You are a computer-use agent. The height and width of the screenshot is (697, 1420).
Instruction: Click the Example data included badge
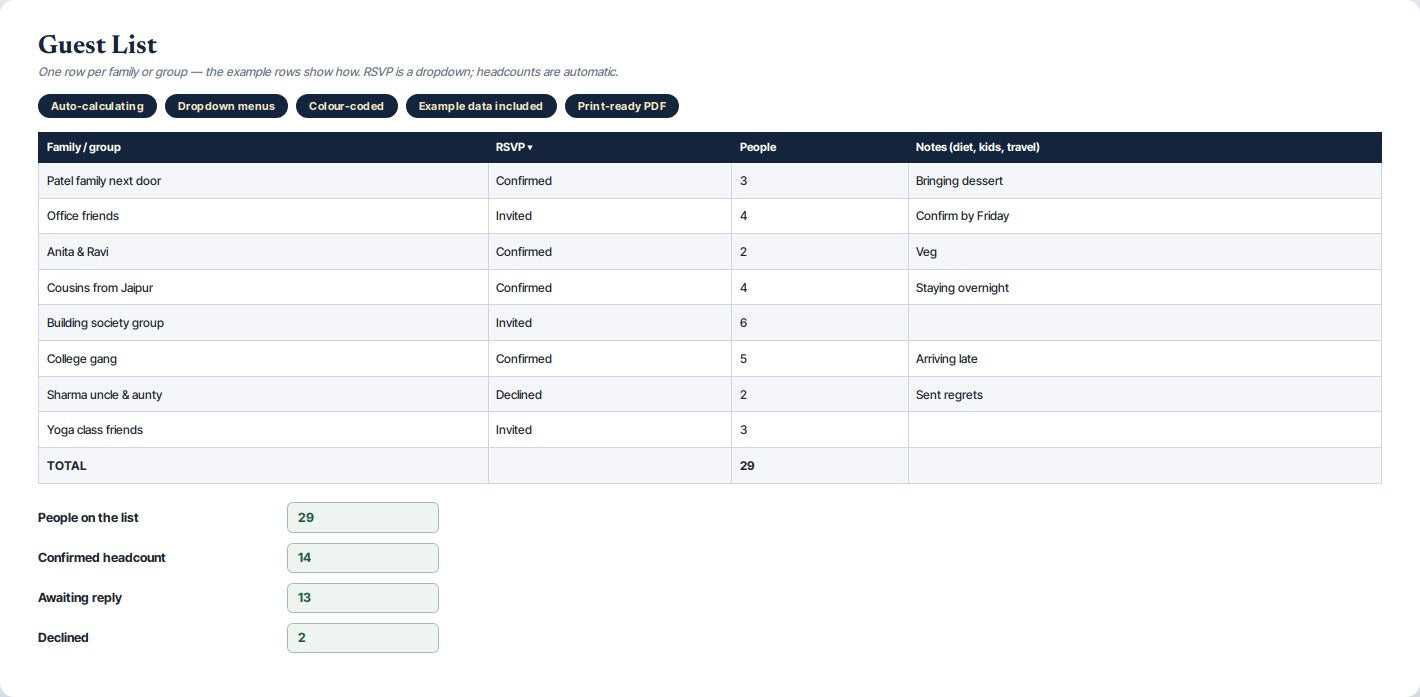(481, 106)
